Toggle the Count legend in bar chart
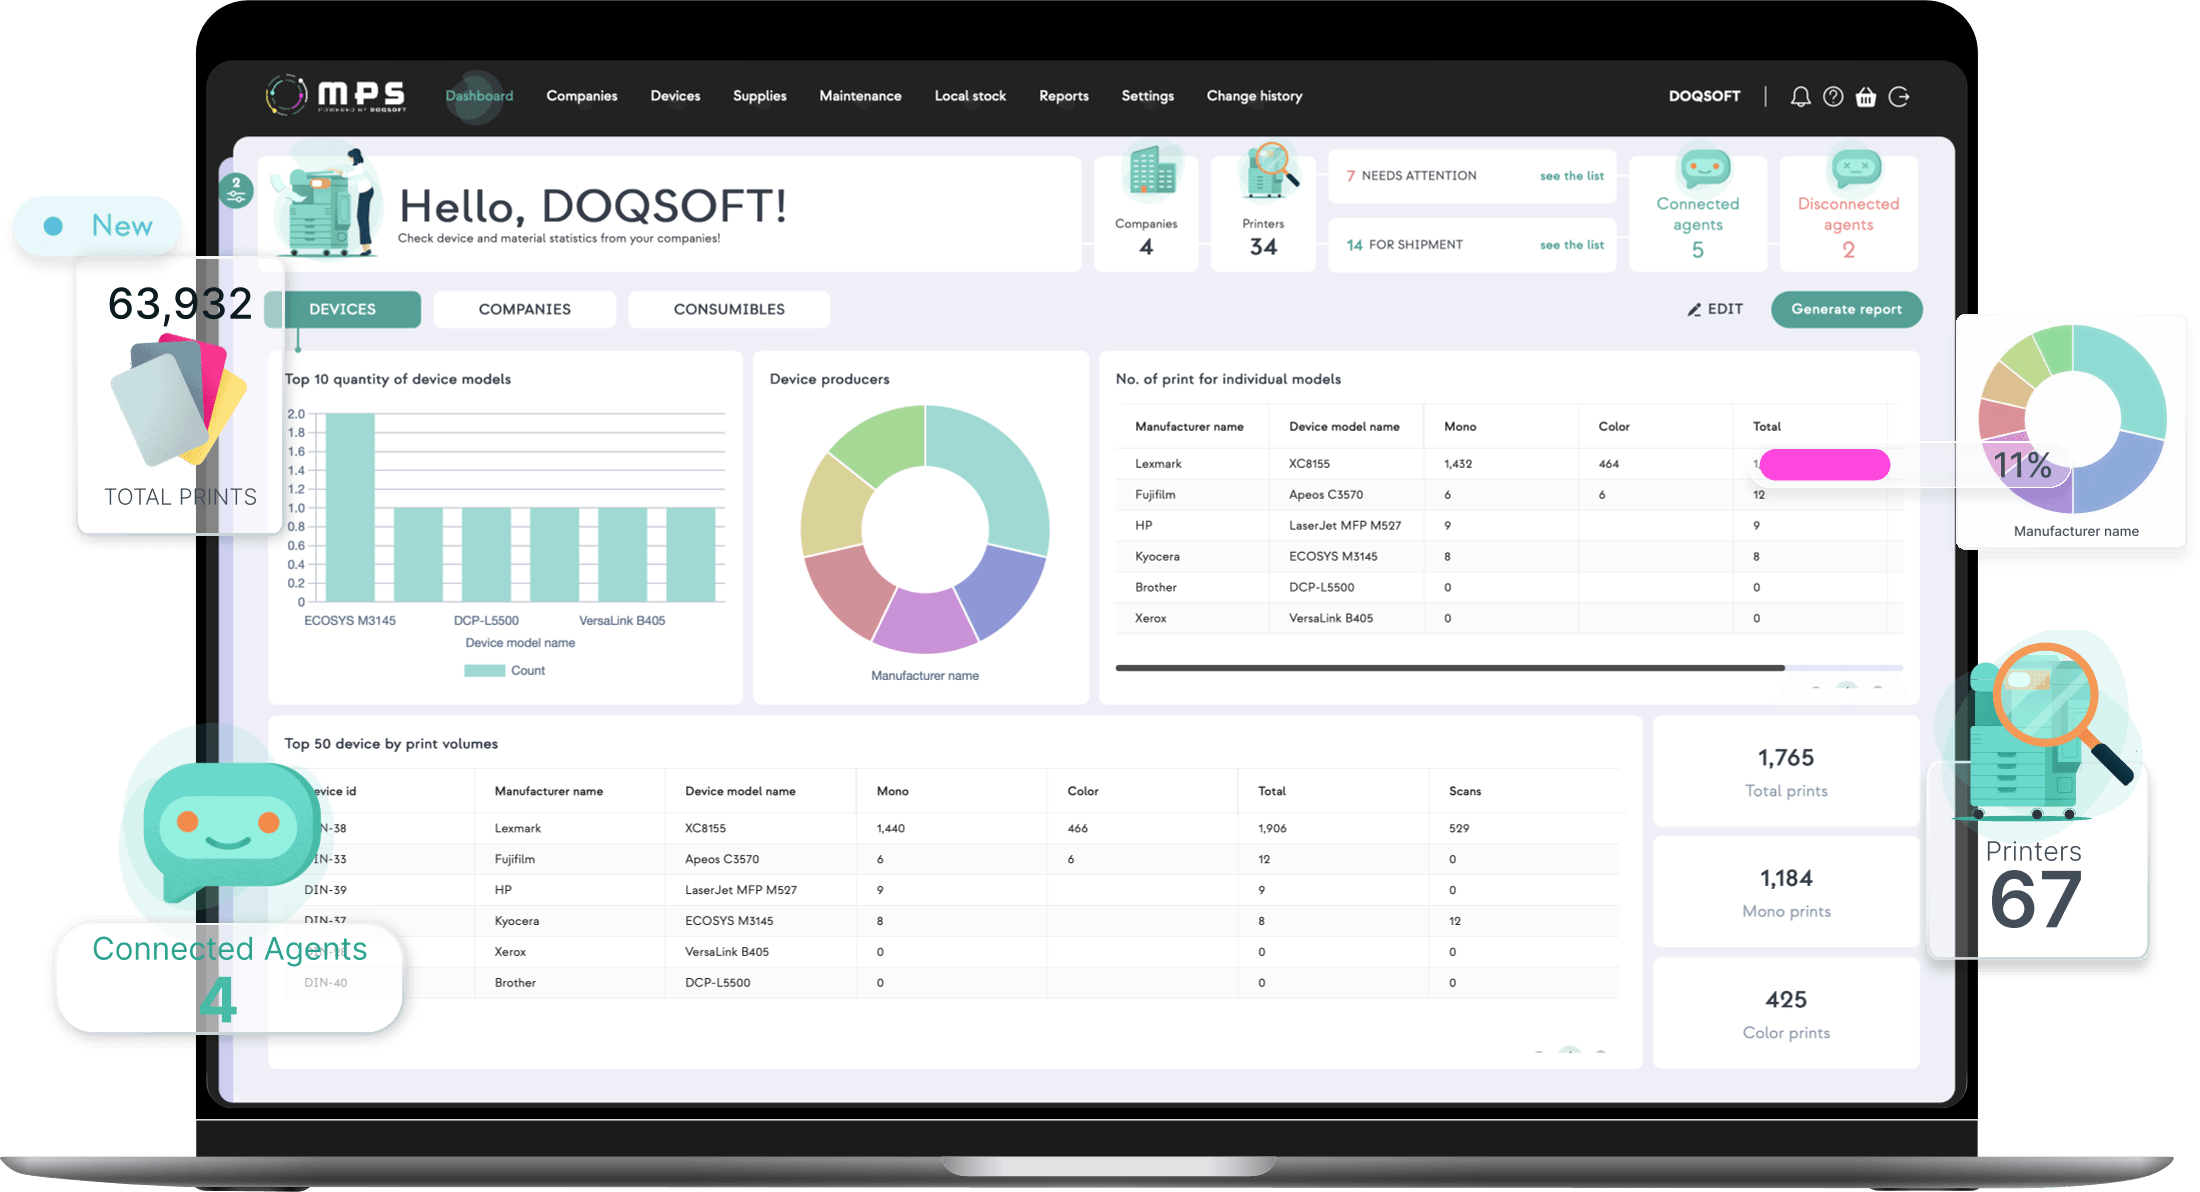 [505, 671]
